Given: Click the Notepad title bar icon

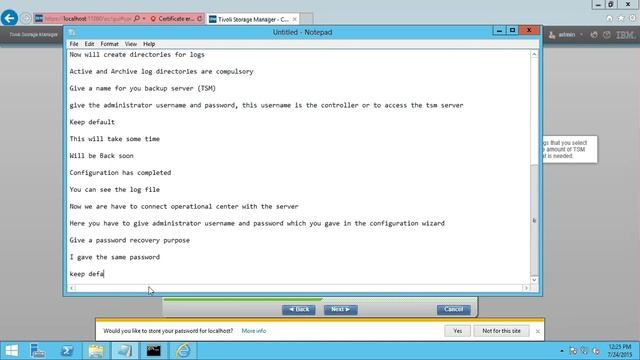Looking at the screenshot, I should (x=72, y=32).
